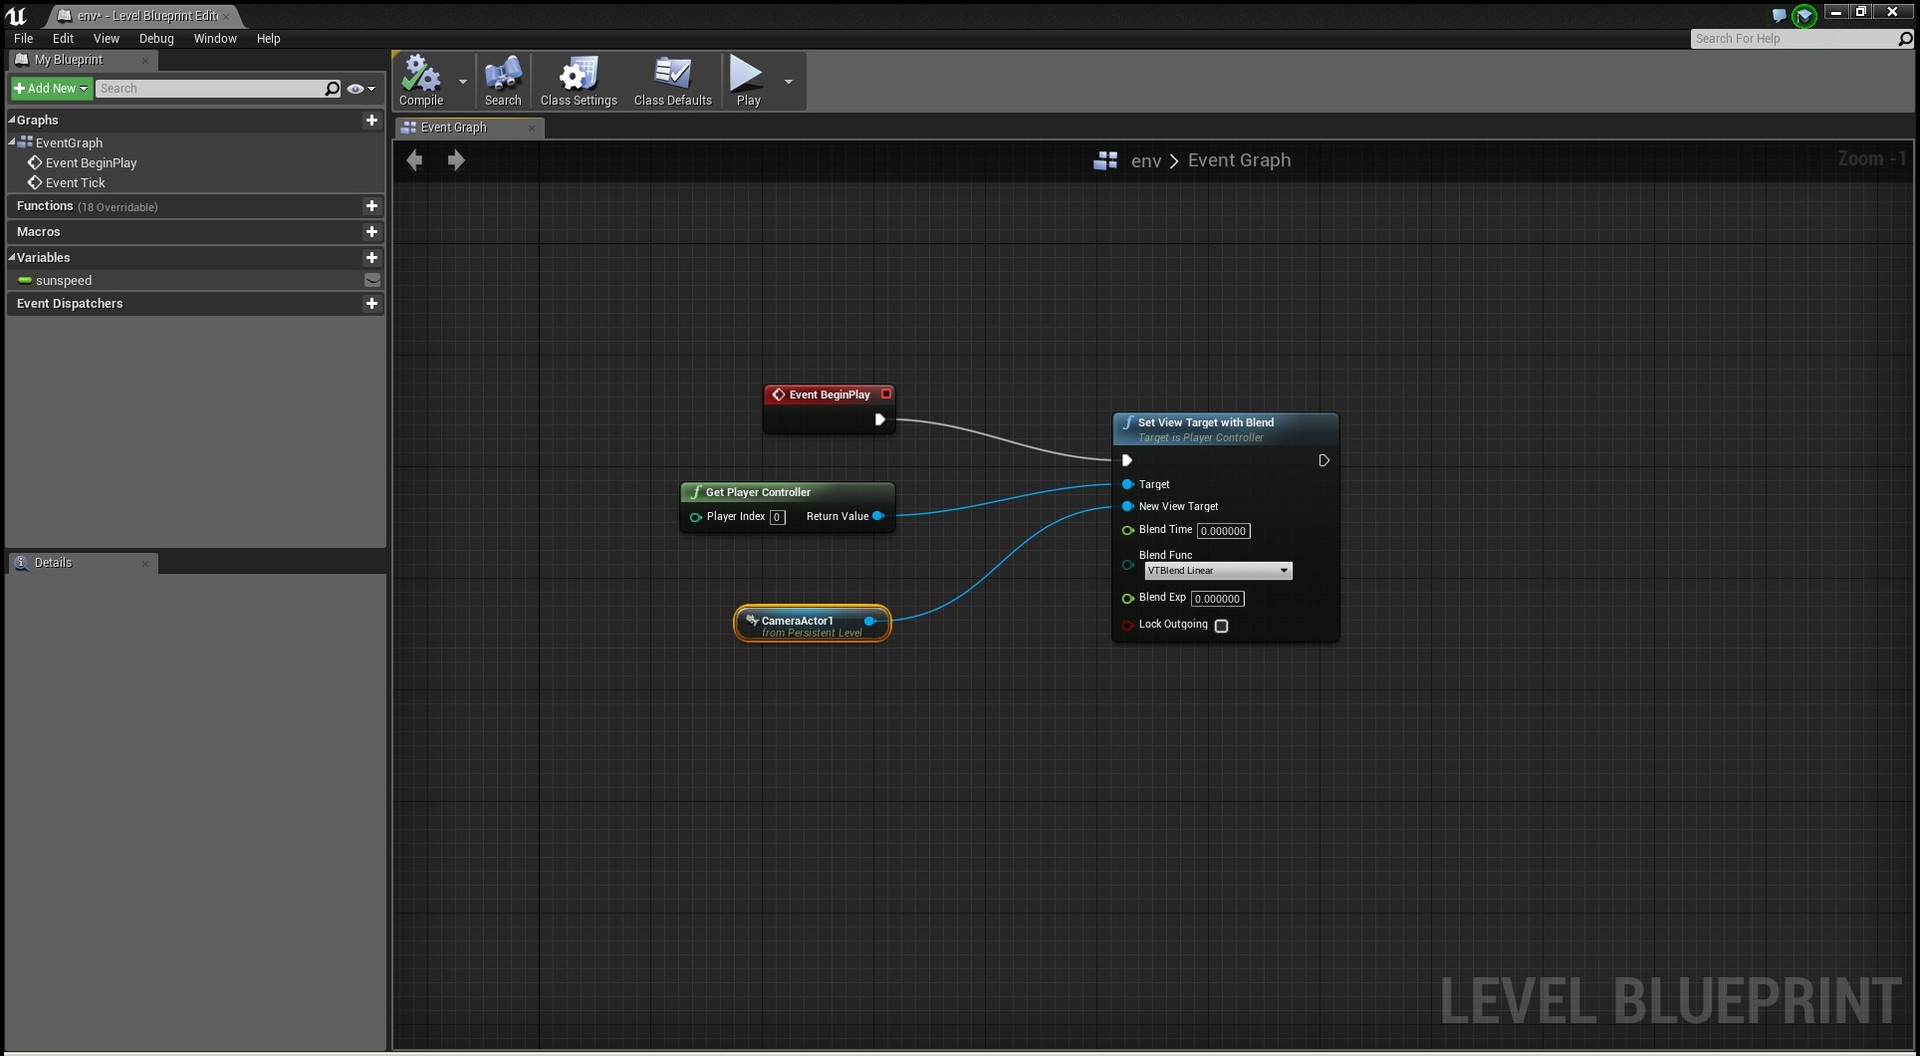Click the CameraActor1 output pin

click(x=870, y=621)
